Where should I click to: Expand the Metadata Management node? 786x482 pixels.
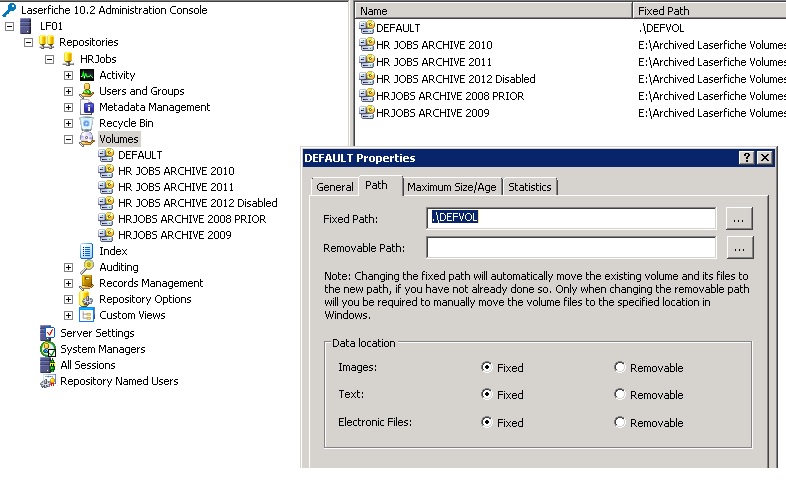click(69, 108)
